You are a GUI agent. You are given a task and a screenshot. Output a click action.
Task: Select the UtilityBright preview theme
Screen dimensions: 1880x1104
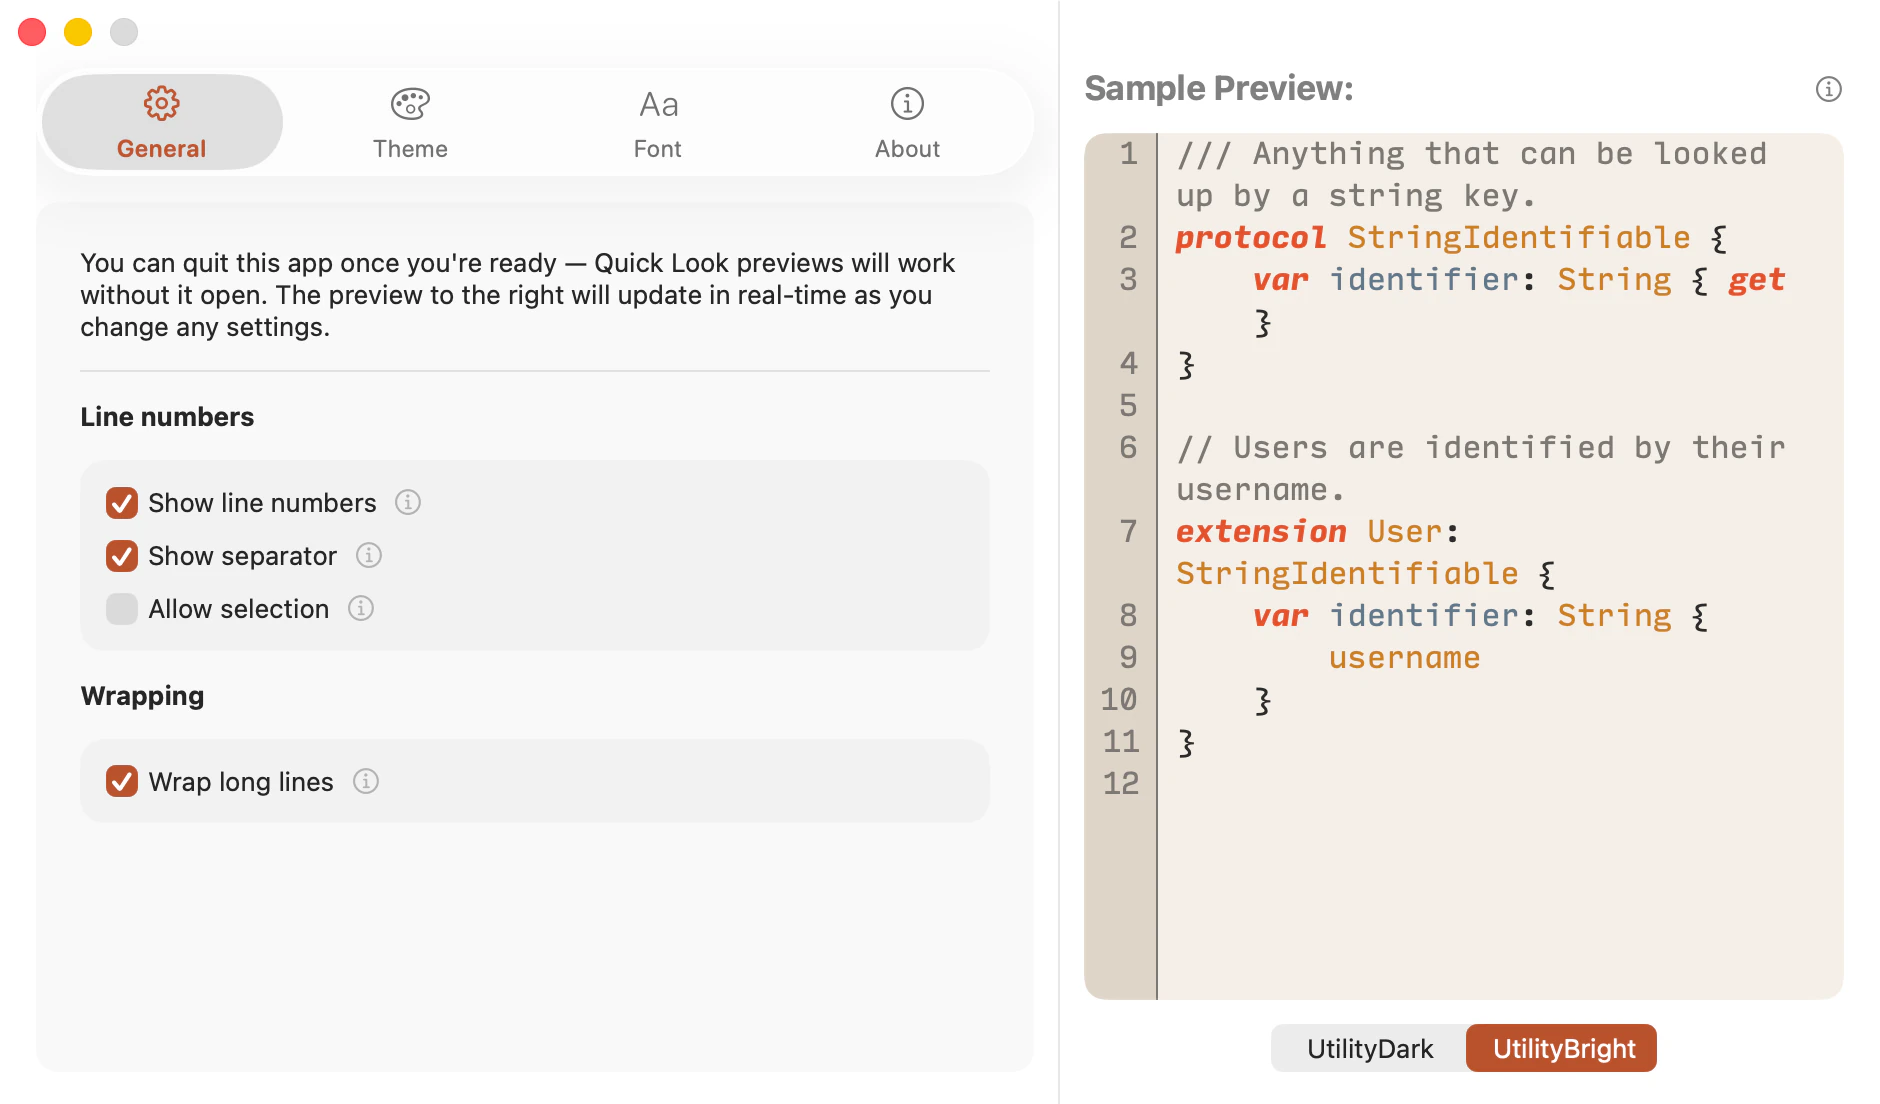coord(1562,1048)
